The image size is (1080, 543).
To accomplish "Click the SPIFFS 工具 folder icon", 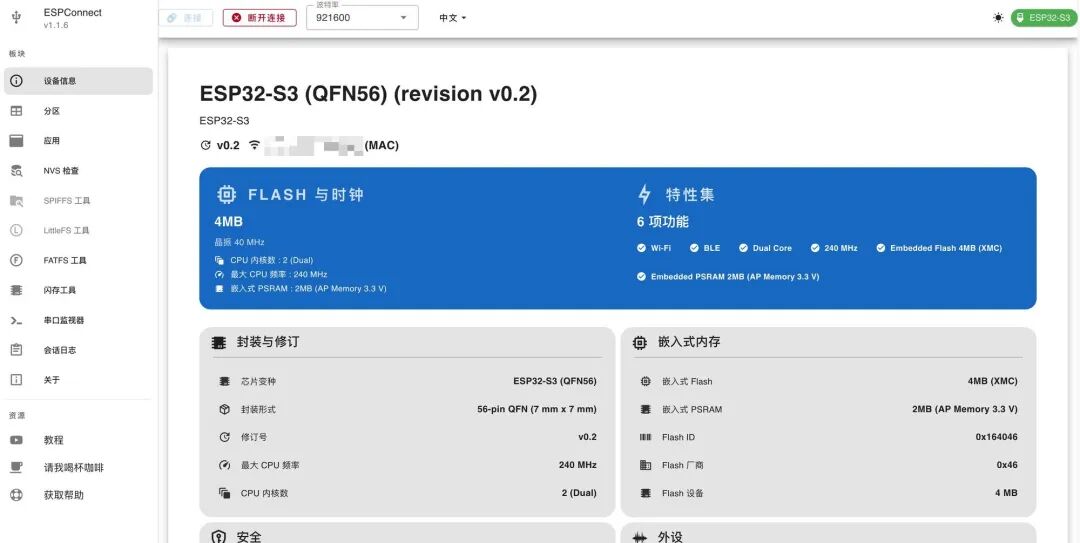I will (x=17, y=201).
